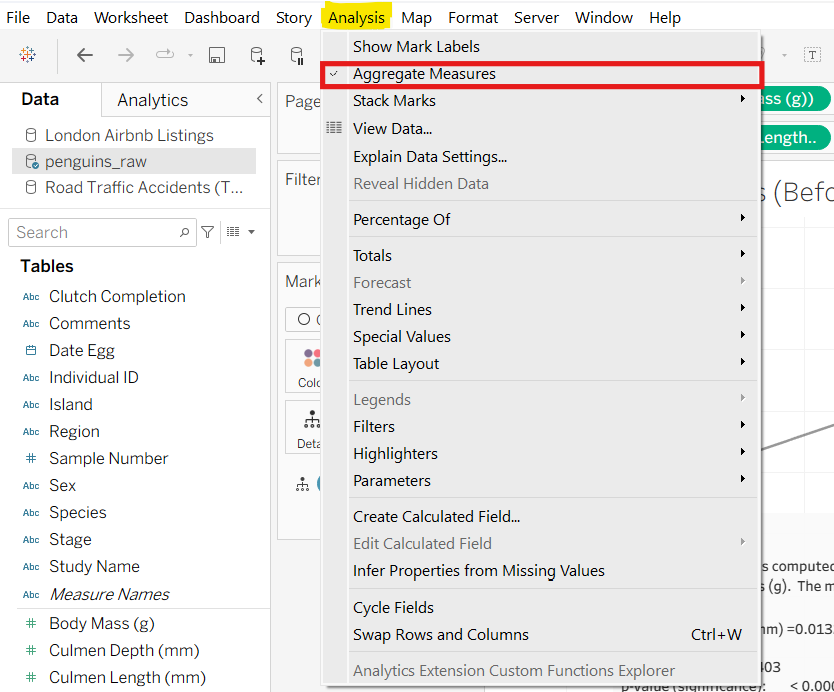Switch to the Analytics tab
This screenshot has height=692, width=834.
click(152, 100)
